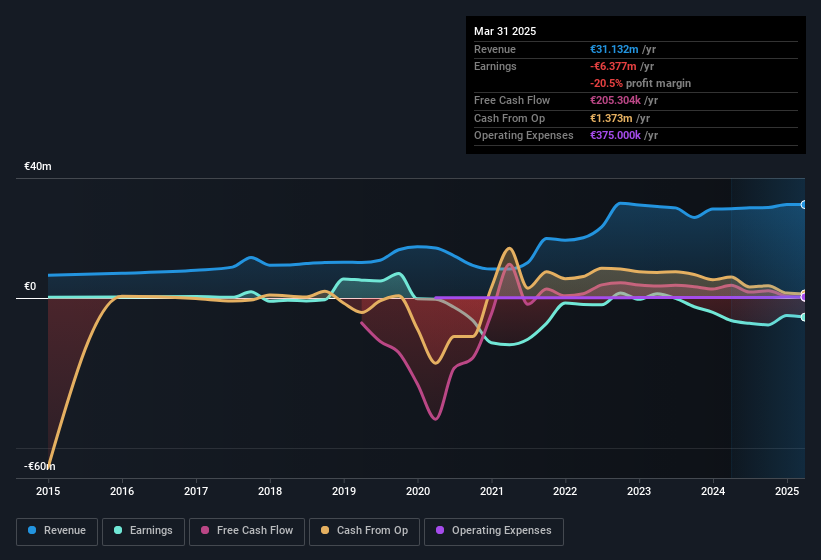
Task: Click the 2021 x-axis label
Action: 492,491
